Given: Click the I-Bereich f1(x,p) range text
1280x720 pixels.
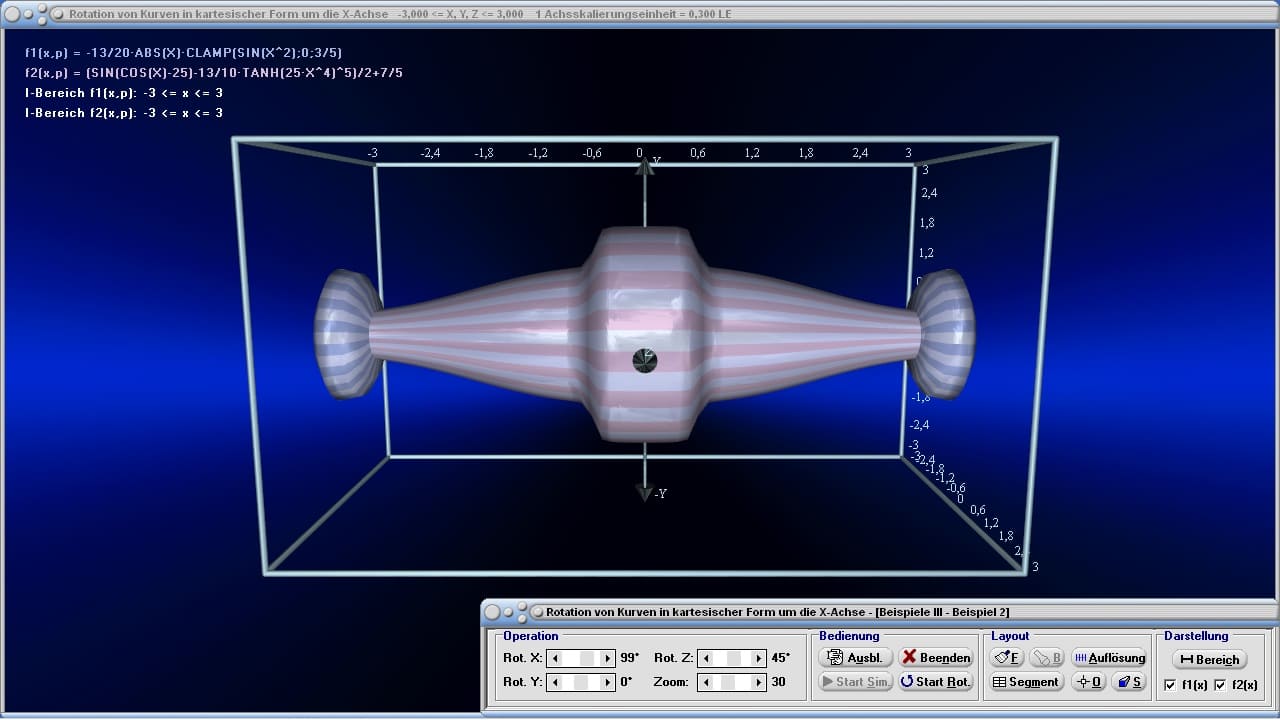Looking at the screenshot, I should coord(124,93).
